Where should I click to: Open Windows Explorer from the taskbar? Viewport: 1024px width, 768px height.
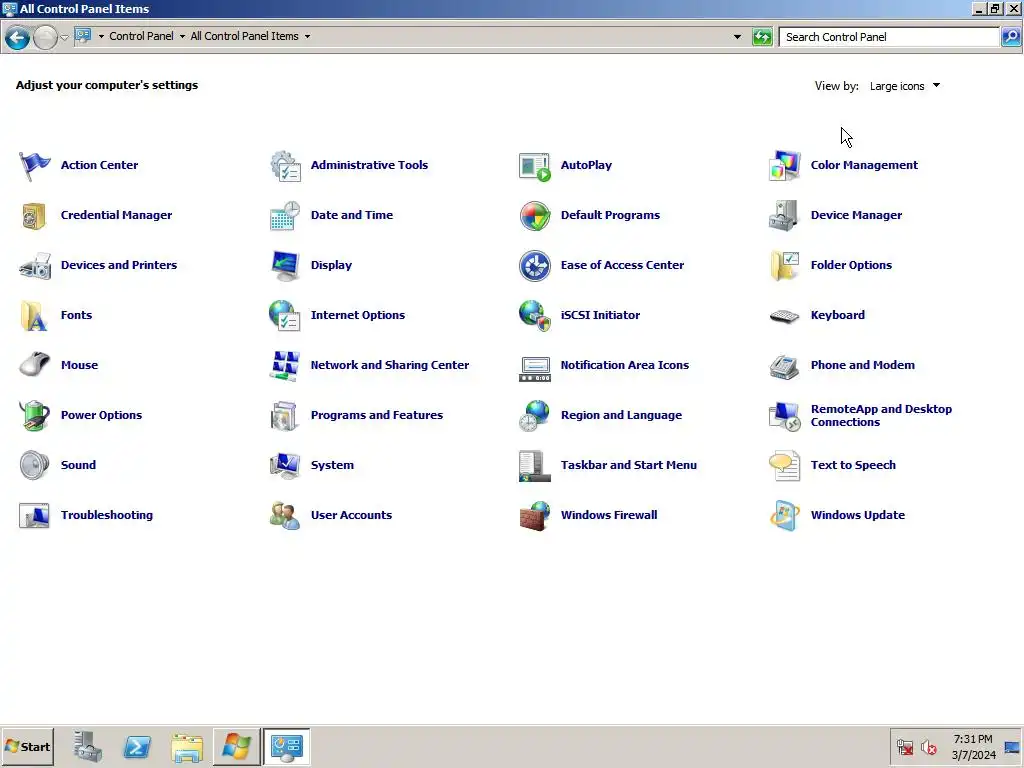coord(187,746)
